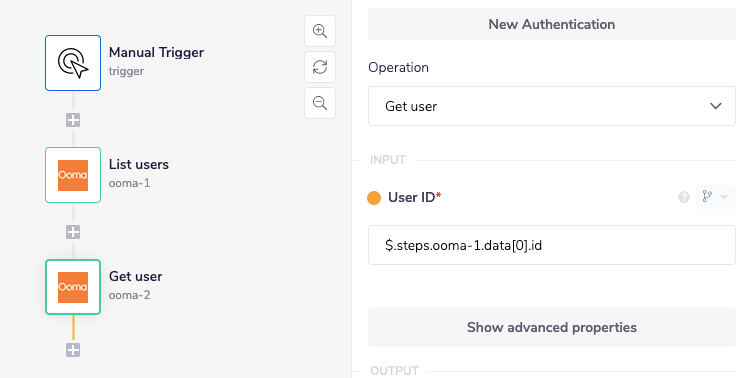Click the ooma-2 step identifier
Viewport: 740px width, 378px height.
pyautogui.click(x=129, y=295)
